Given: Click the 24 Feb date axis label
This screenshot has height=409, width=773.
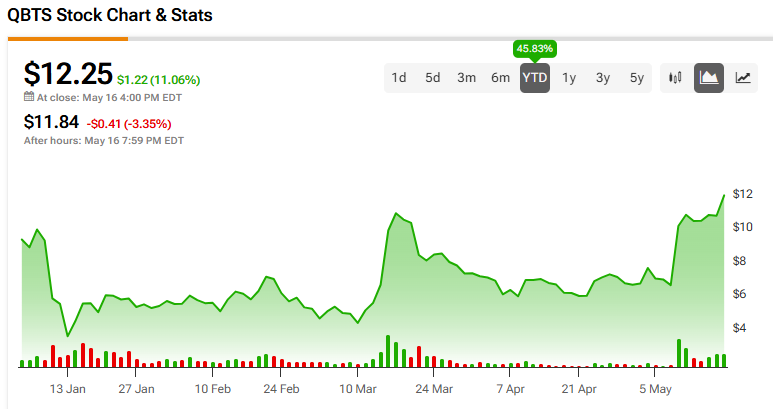Looking at the screenshot, I should [x=281, y=389].
